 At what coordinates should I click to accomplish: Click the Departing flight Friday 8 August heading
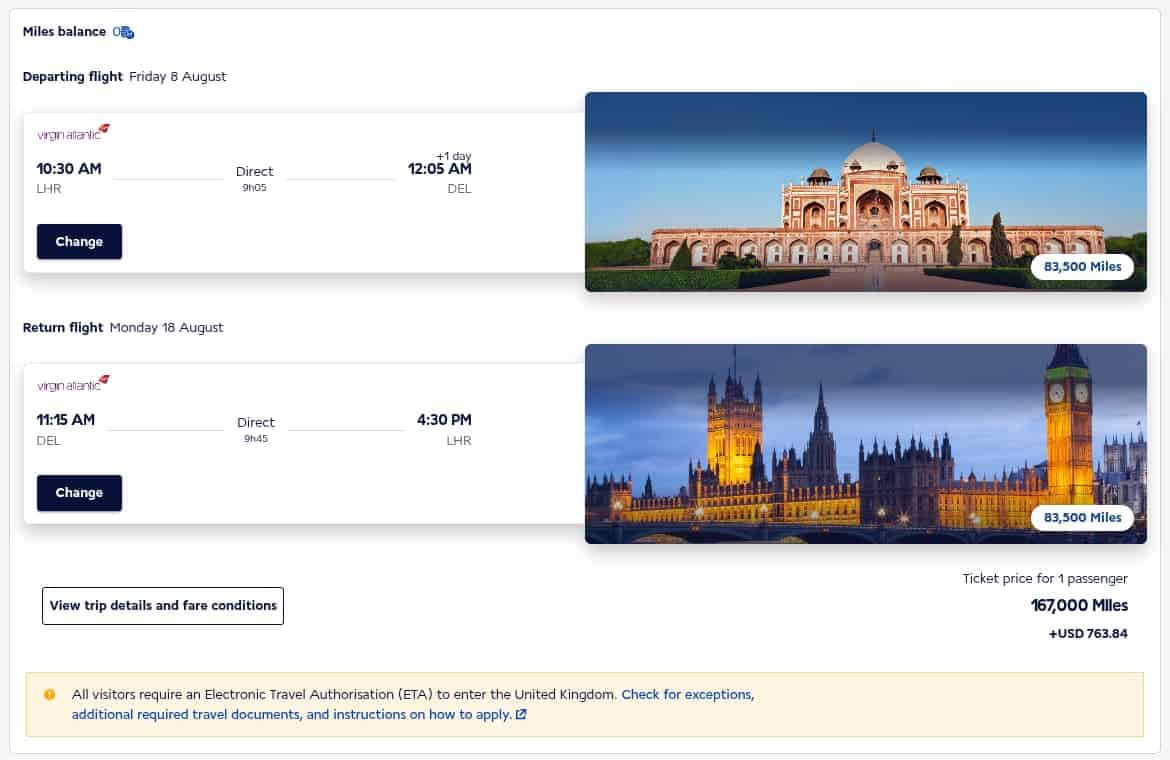pos(125,76)
